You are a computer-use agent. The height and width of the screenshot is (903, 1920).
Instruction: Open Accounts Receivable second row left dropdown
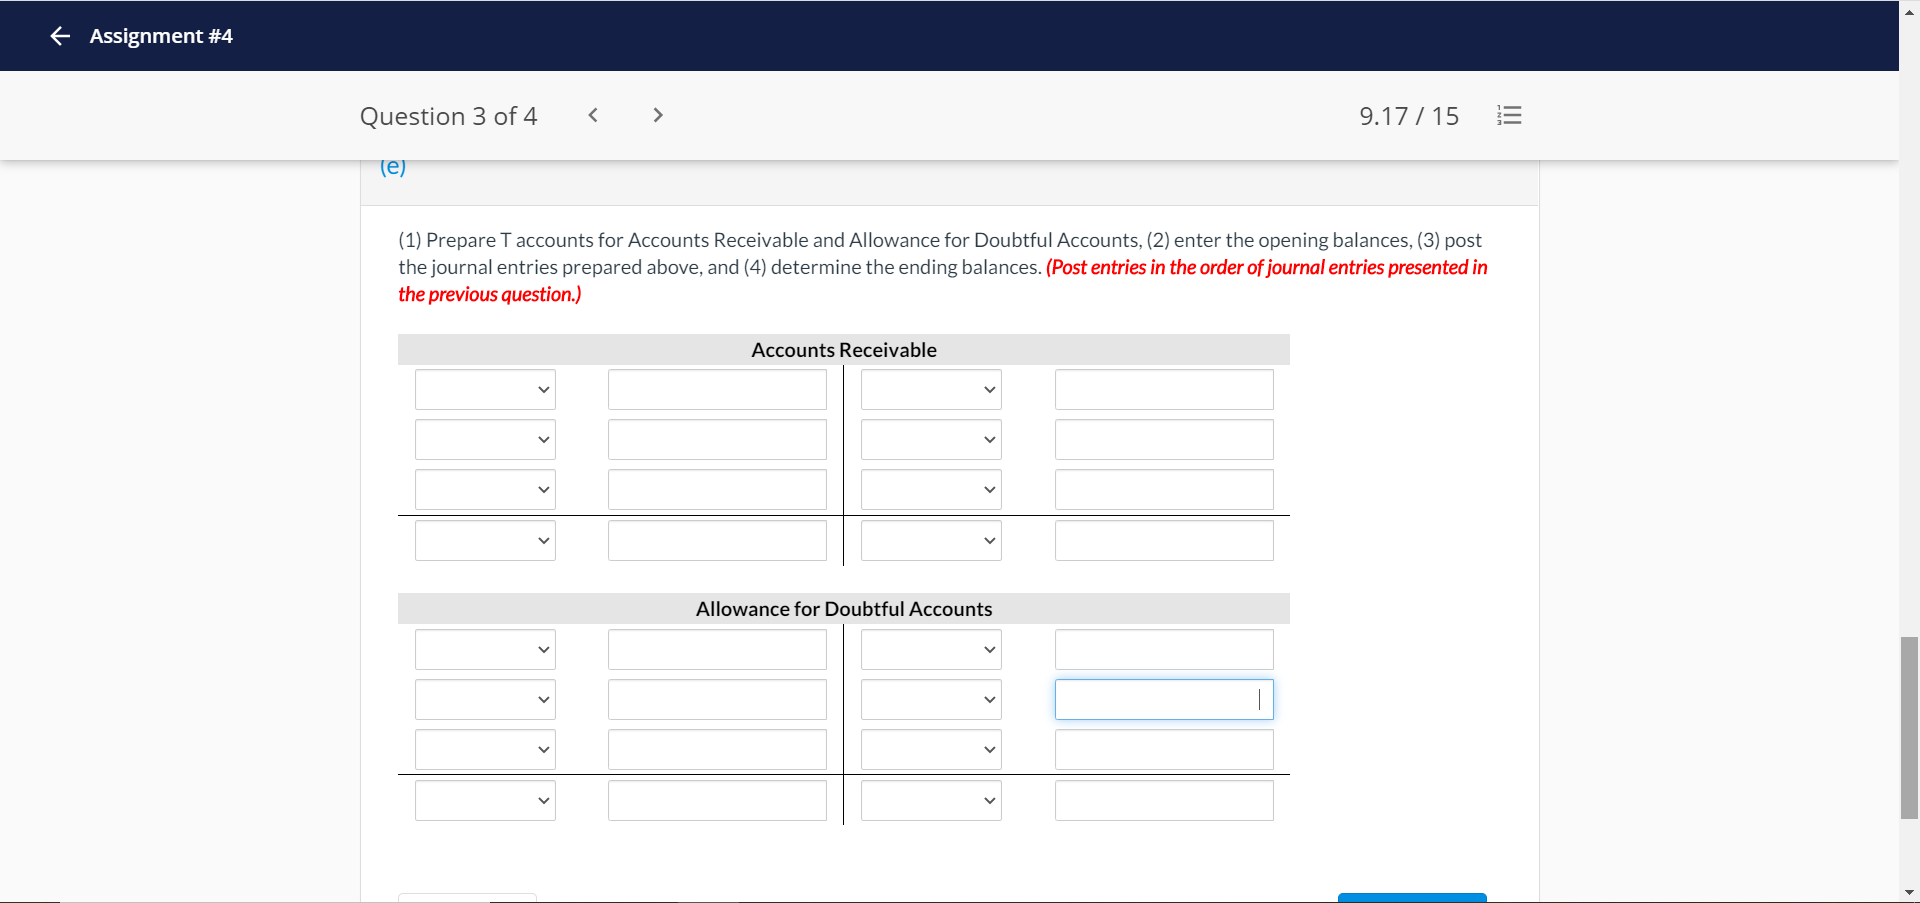tap(485, 440)
